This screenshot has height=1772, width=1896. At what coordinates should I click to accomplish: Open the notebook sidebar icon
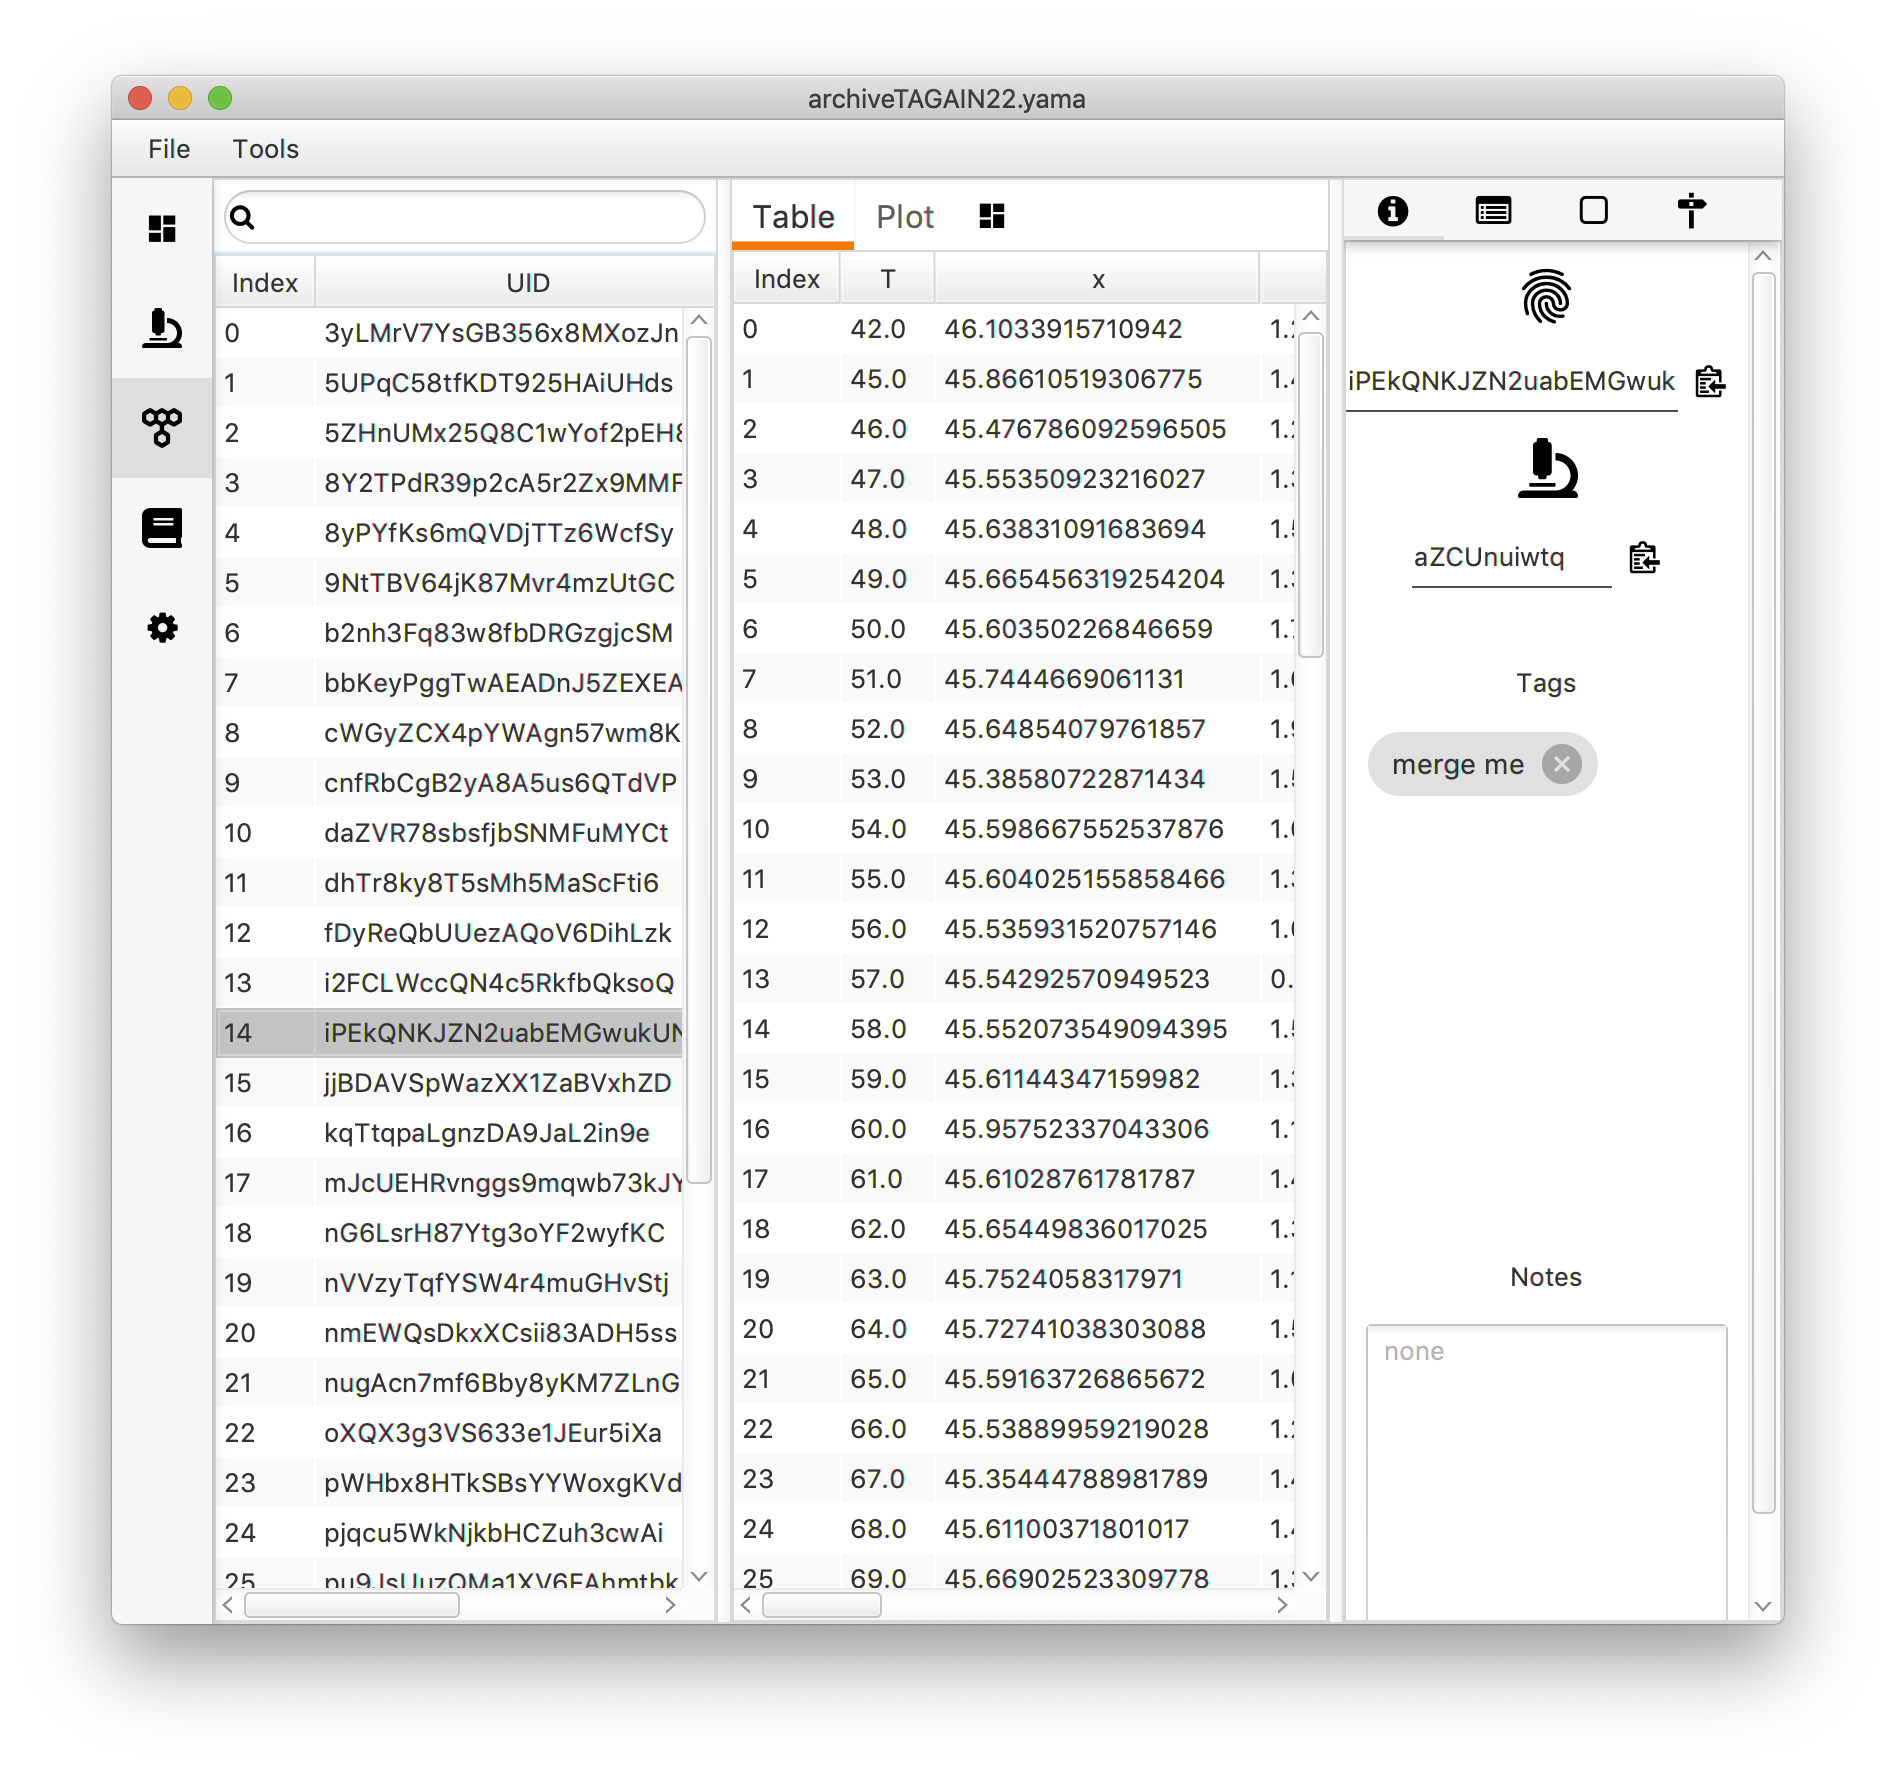click(162, 527)
